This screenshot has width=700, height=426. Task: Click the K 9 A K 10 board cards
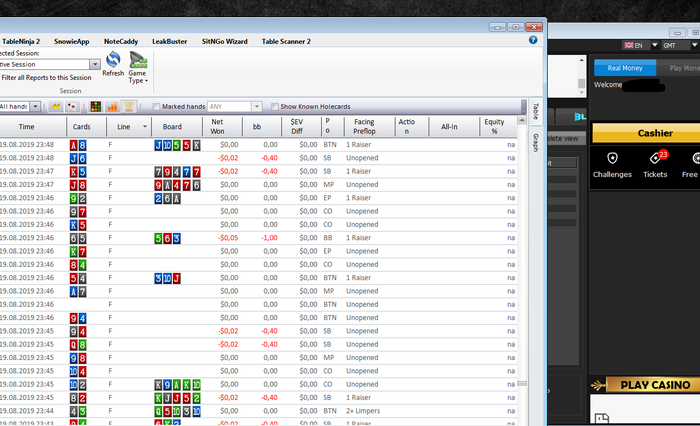(x=177, y=384)
